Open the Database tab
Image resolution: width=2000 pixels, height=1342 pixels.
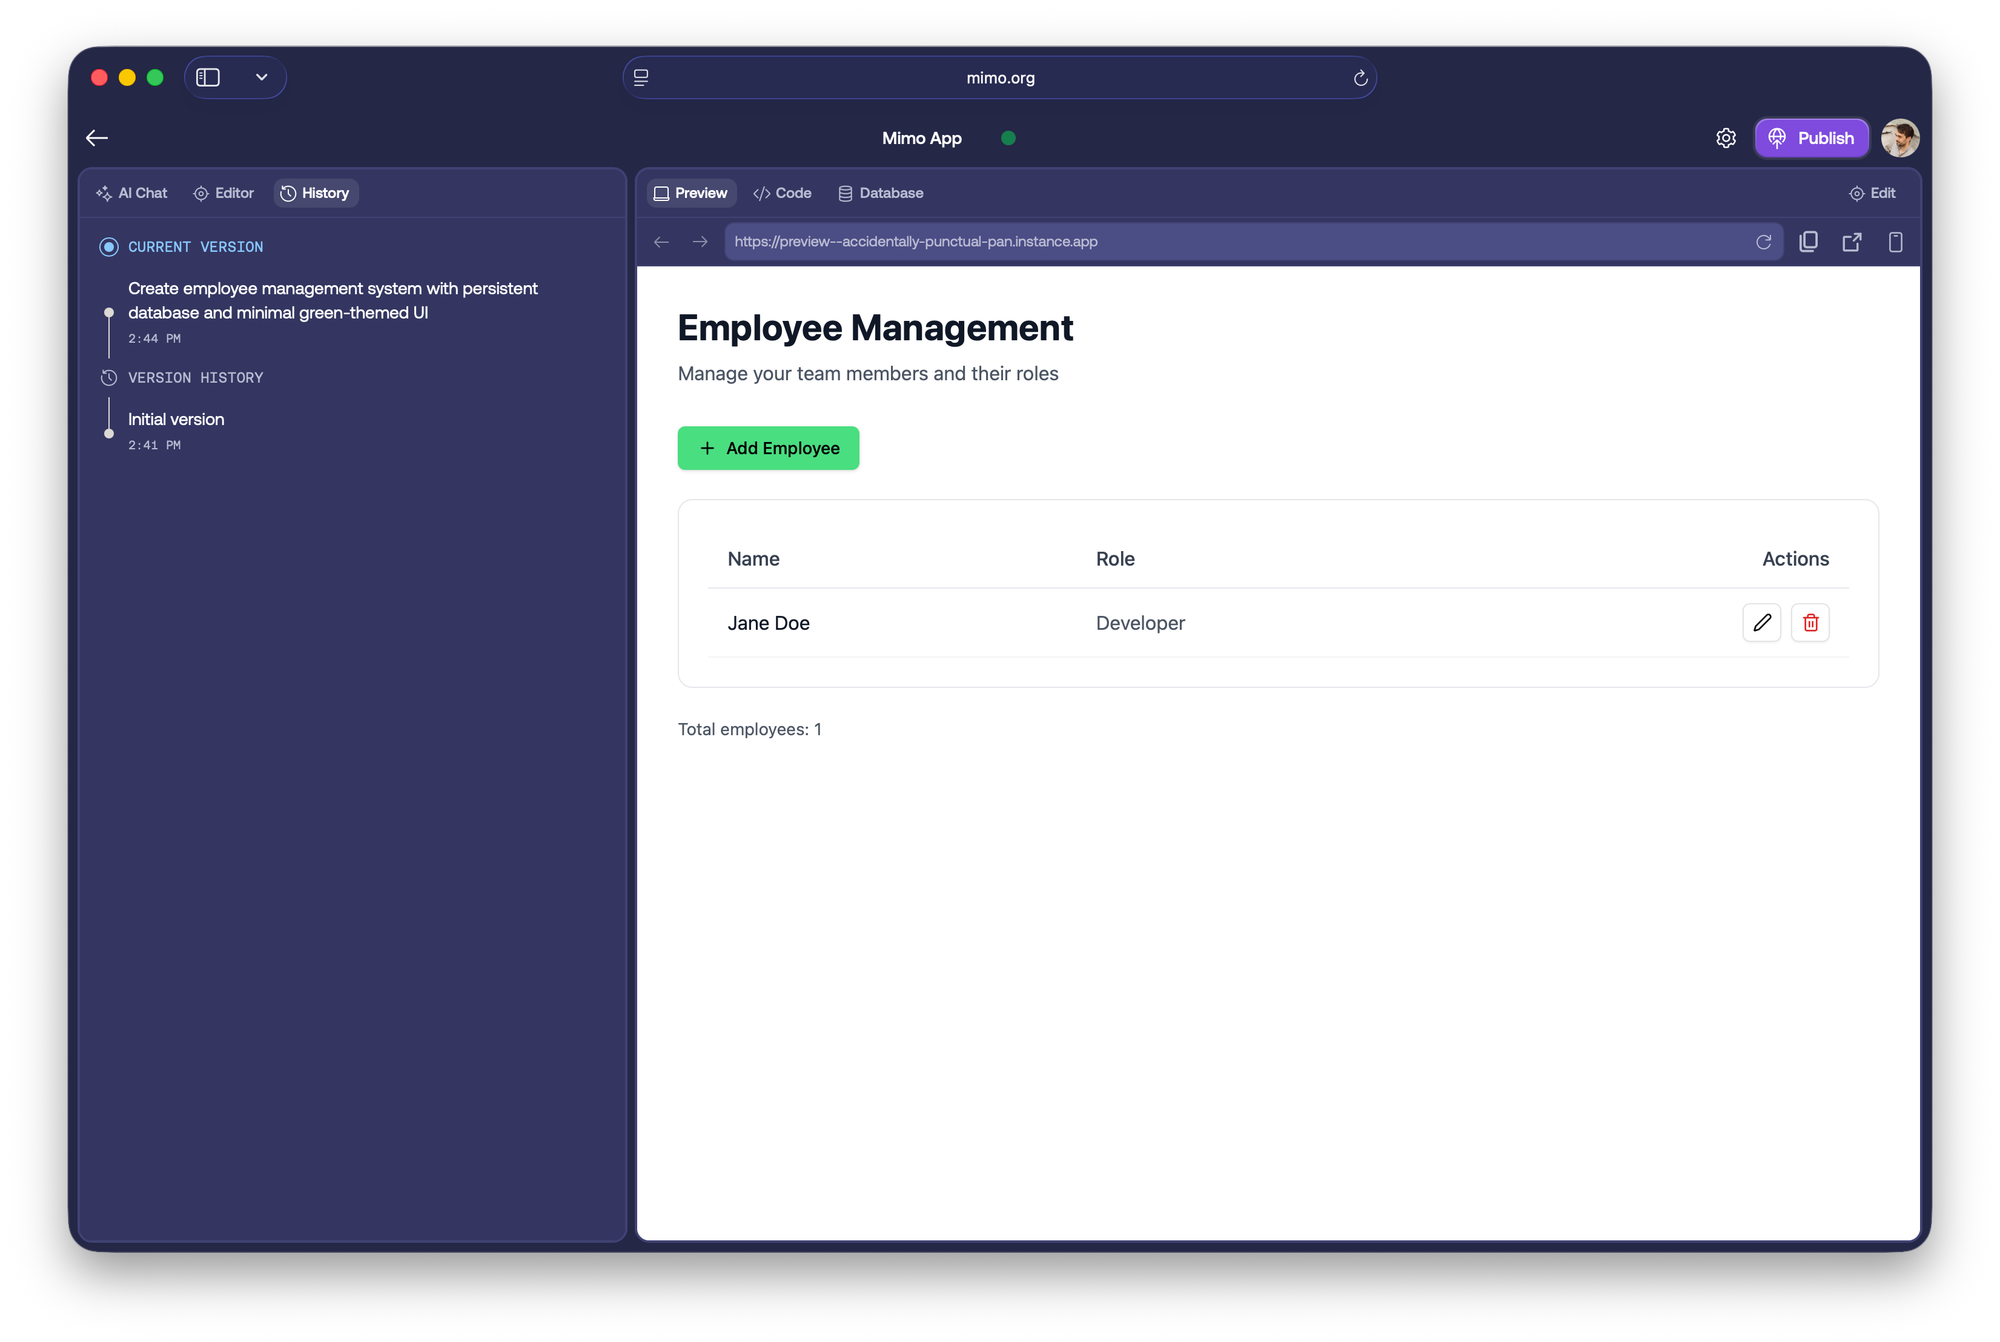[x=880, y=193]
